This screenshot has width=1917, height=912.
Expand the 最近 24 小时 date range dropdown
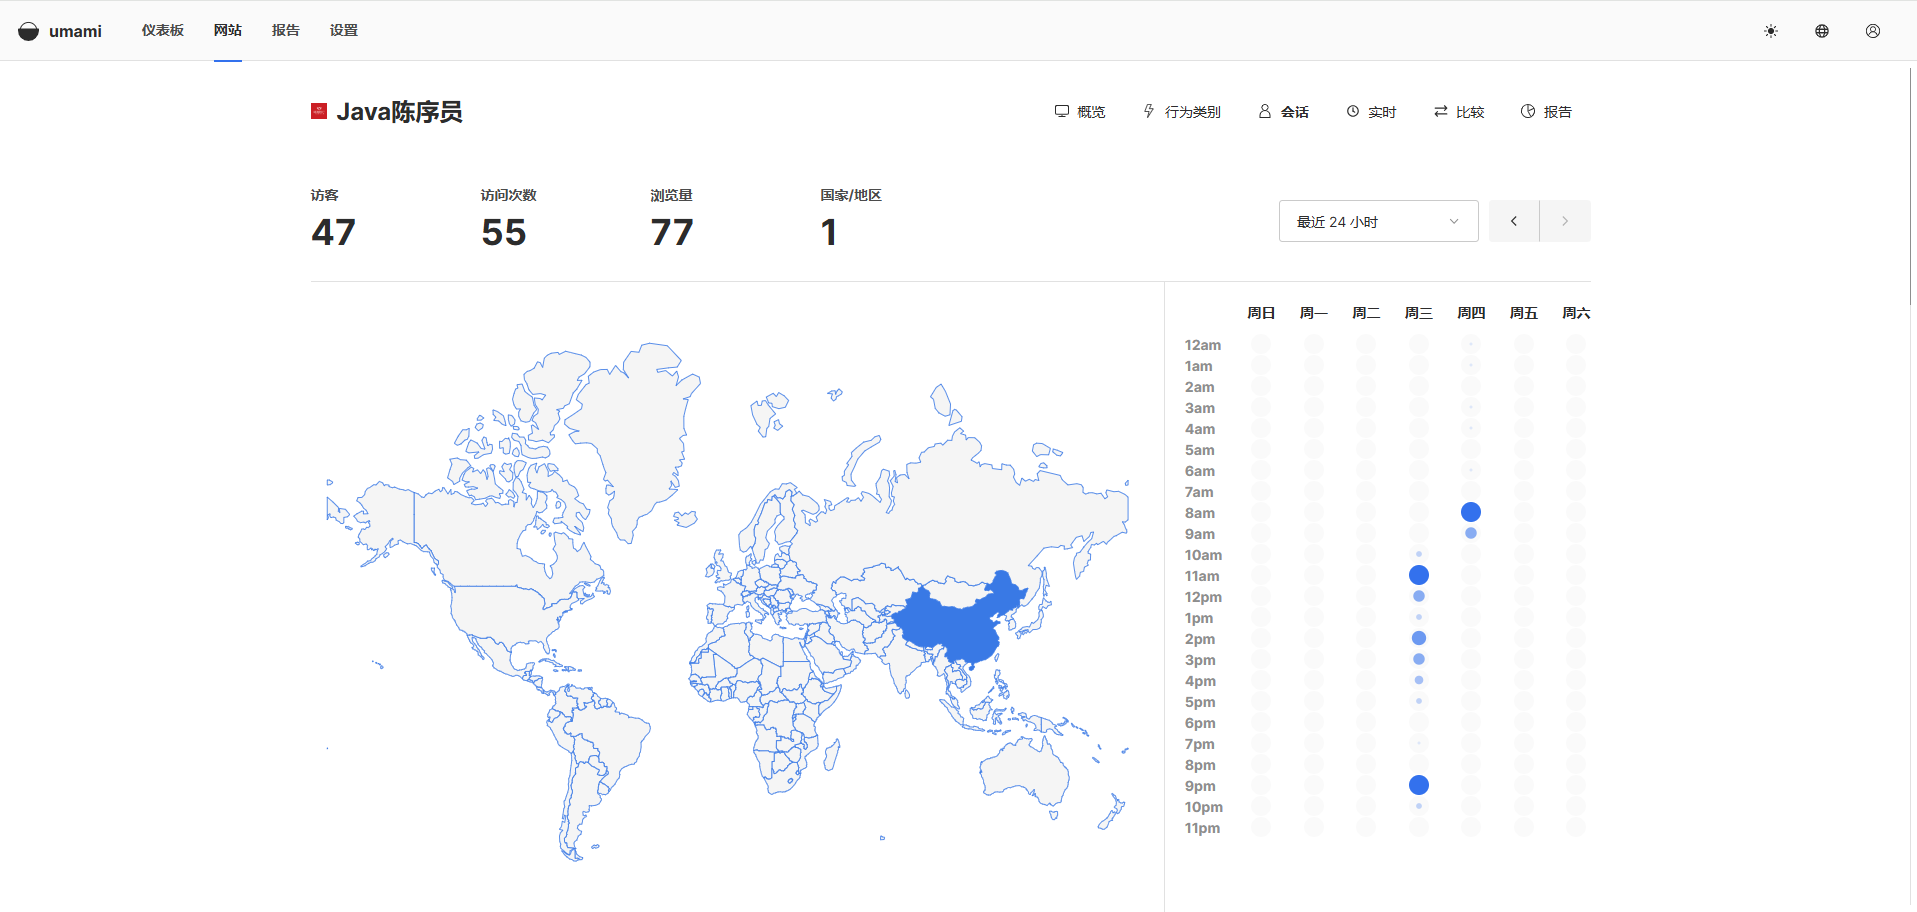pyautogui.click(x=1378, y=221)
